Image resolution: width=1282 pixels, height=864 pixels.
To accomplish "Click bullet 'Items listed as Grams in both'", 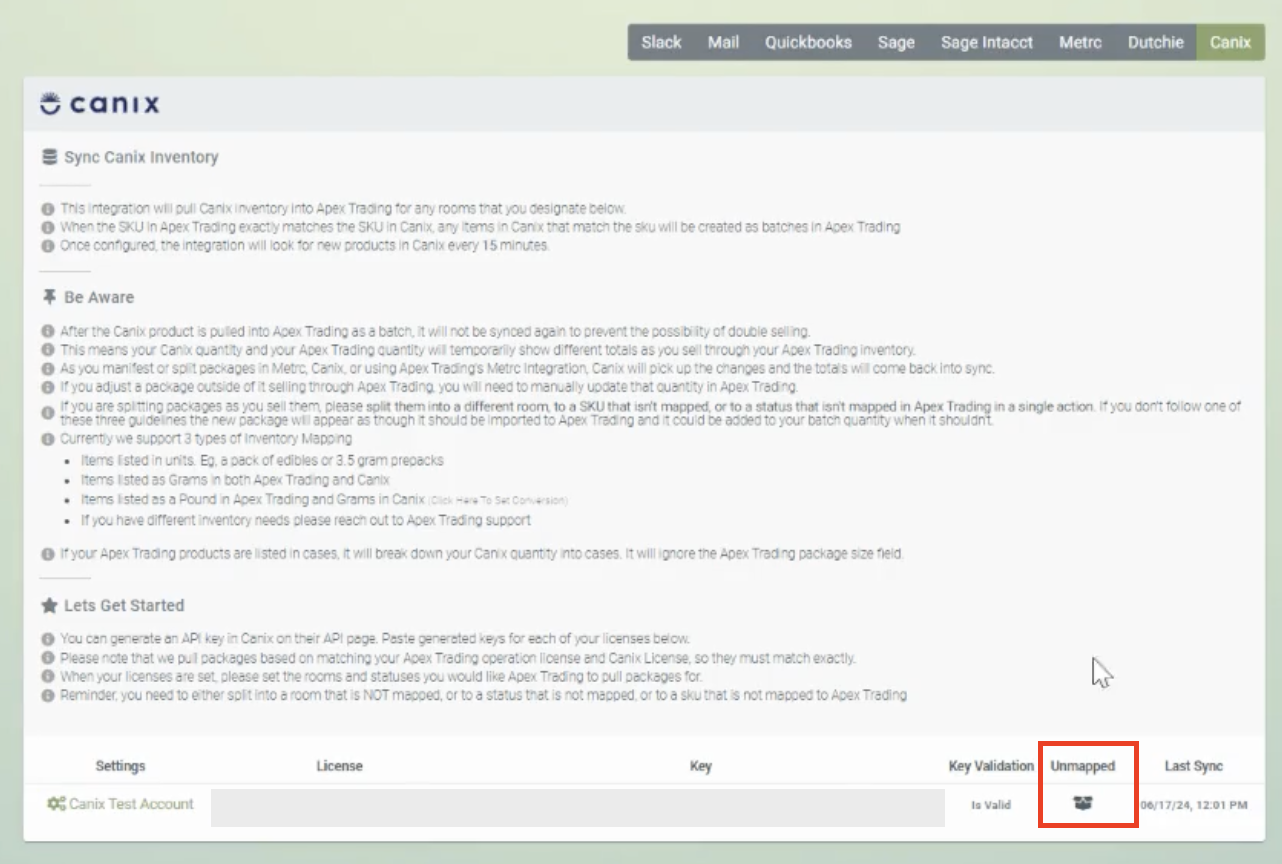I will click(235, 480).
